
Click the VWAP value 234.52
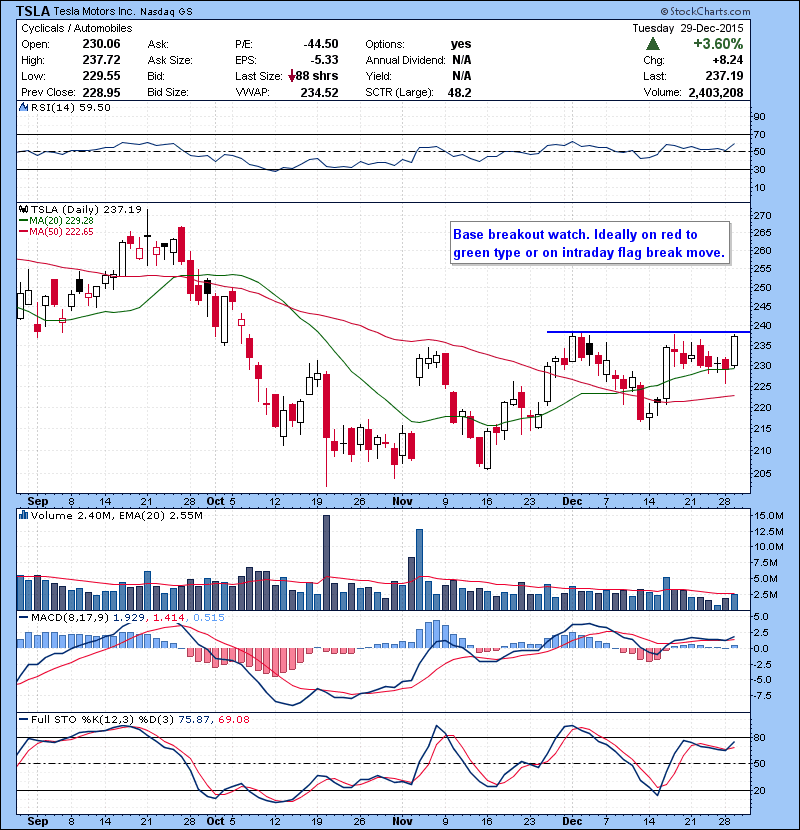319,92
